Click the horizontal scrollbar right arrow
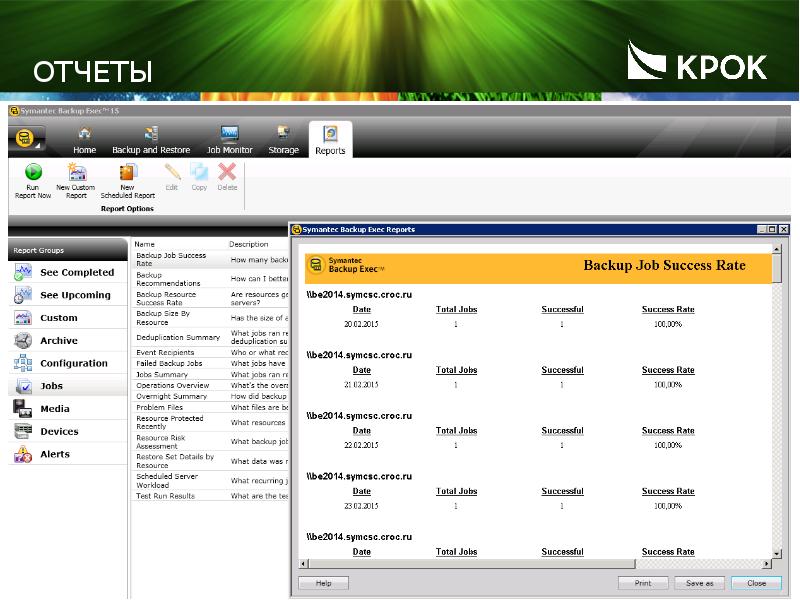The height and width of the screenshot is (600, 800). (x=767, y=563)
